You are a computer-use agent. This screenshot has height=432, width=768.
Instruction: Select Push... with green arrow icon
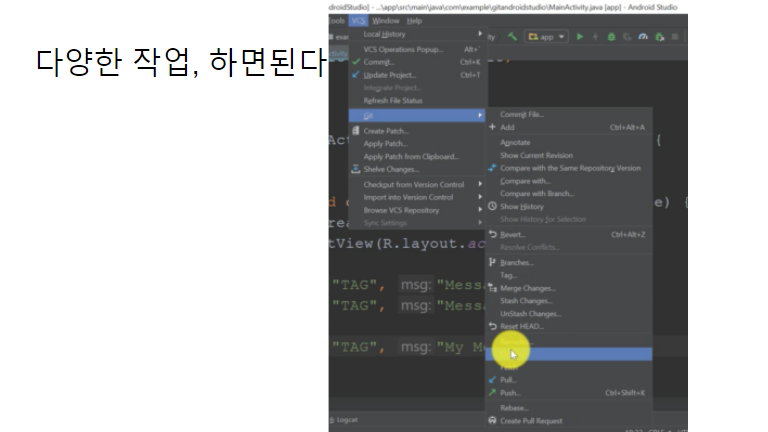click(569, 393)
